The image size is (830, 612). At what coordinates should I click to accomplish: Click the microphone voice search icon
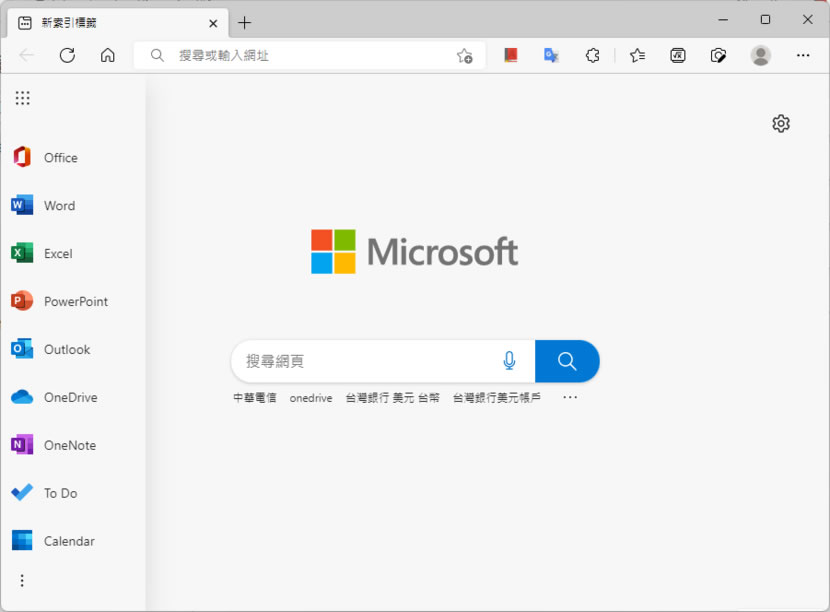pos(509,361)
